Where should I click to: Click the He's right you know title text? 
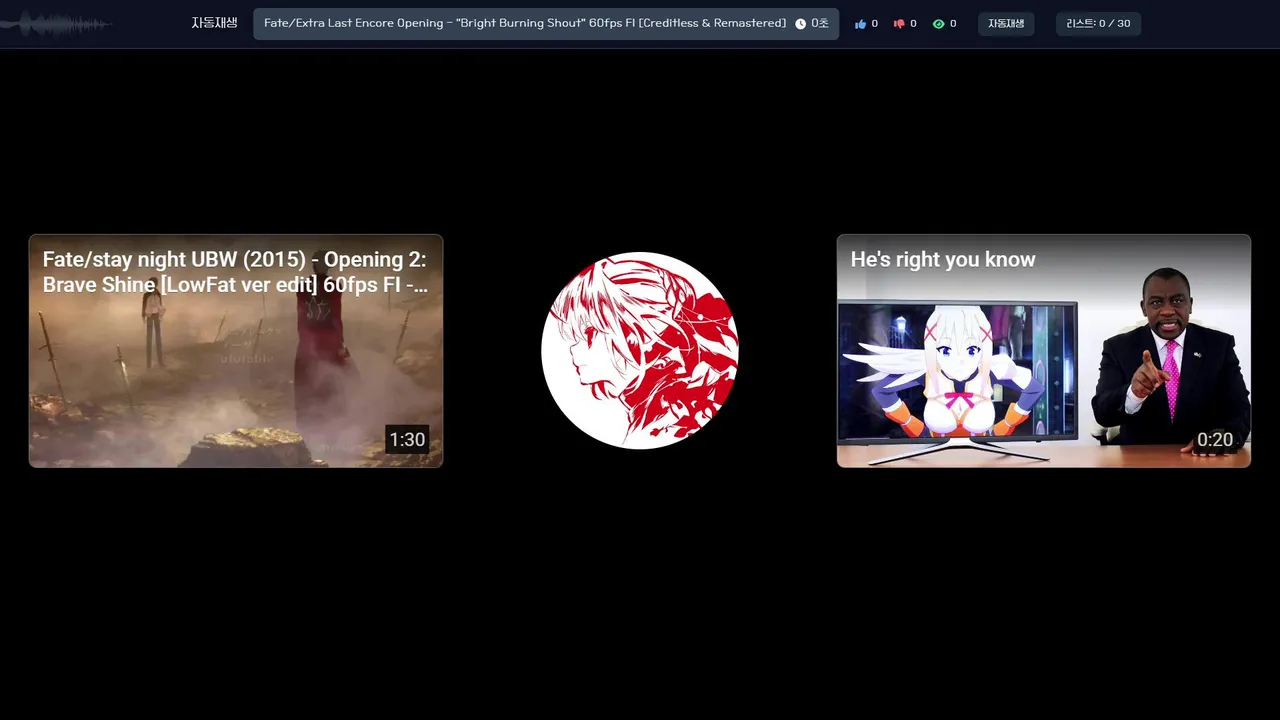point(943,260)
